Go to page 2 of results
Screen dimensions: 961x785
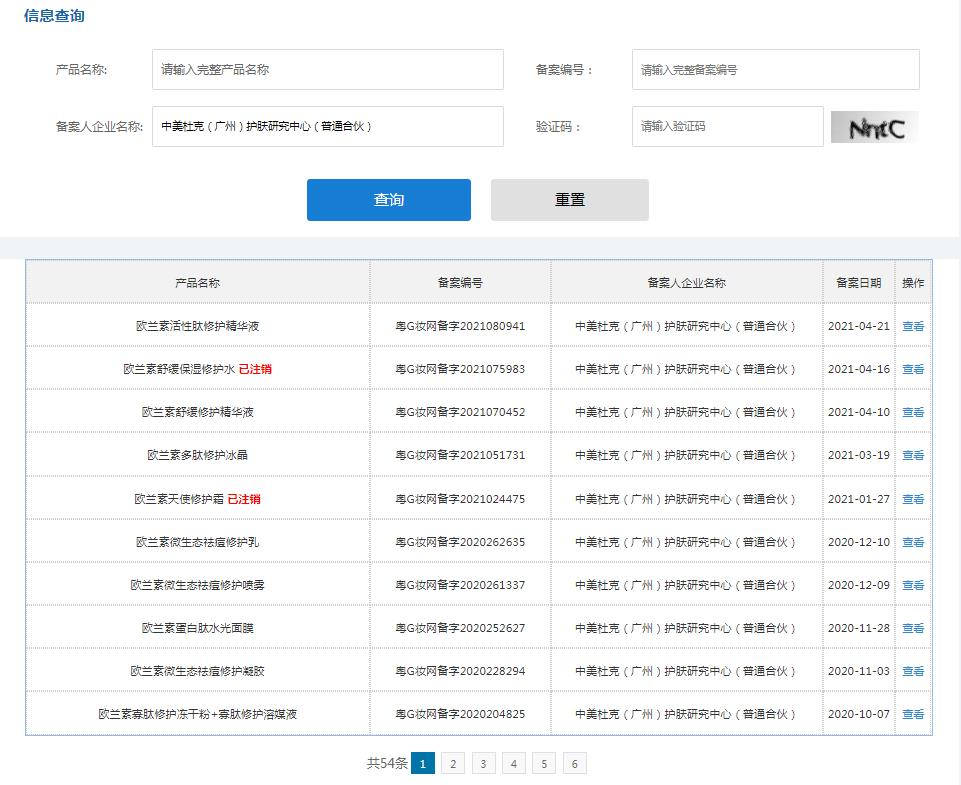pyautogui.click(x=453, y=764)
